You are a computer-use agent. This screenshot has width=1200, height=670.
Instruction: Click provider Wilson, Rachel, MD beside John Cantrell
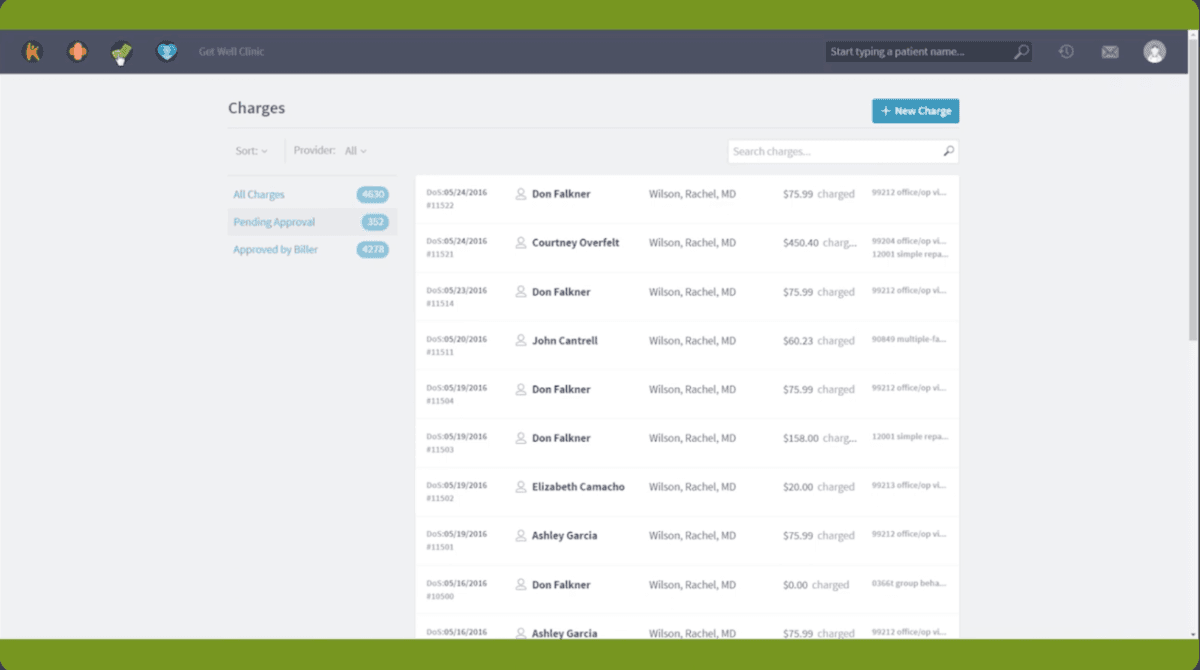point(692,341)
